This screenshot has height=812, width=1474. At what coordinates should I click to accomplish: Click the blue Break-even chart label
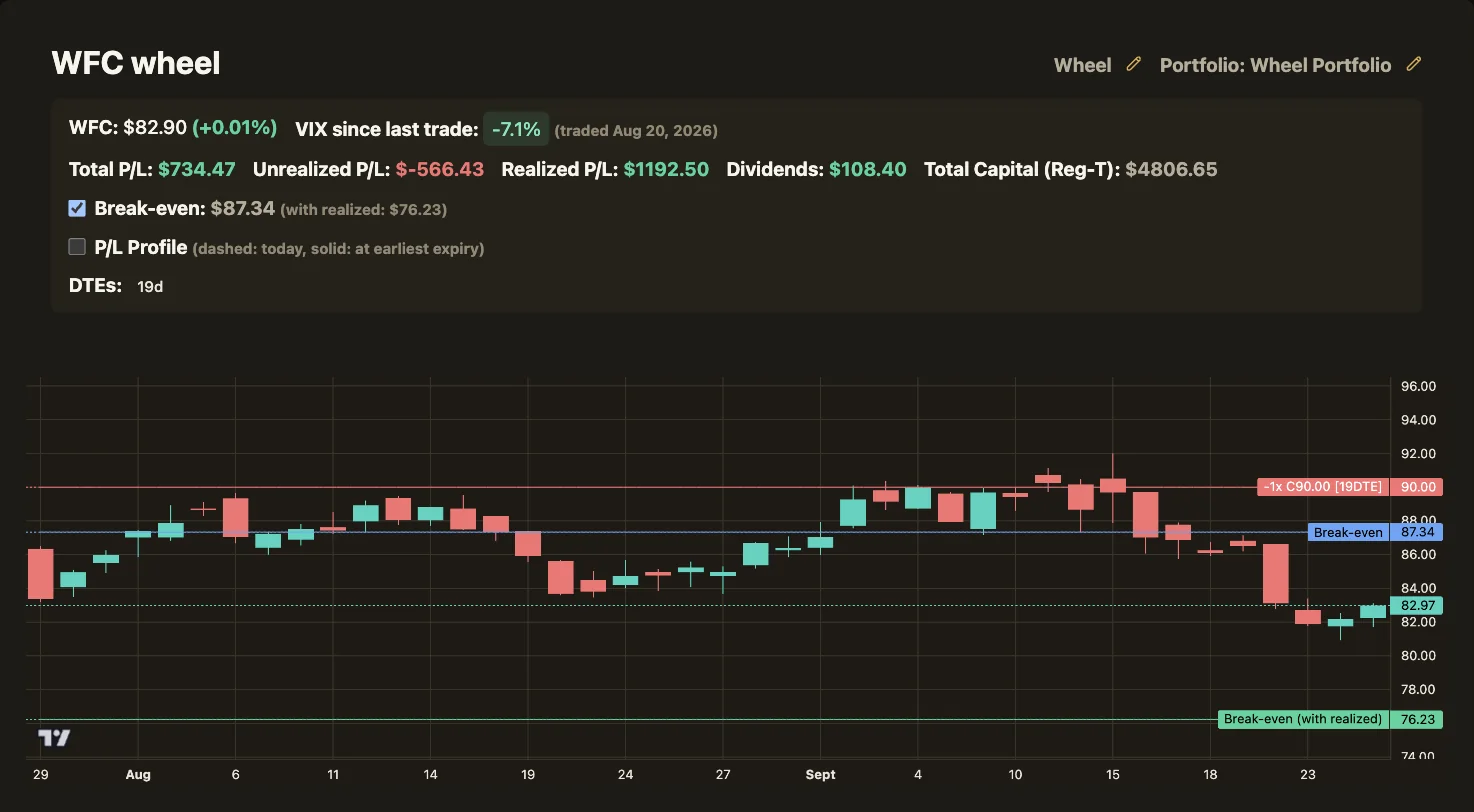click(x=1348, y=532)
